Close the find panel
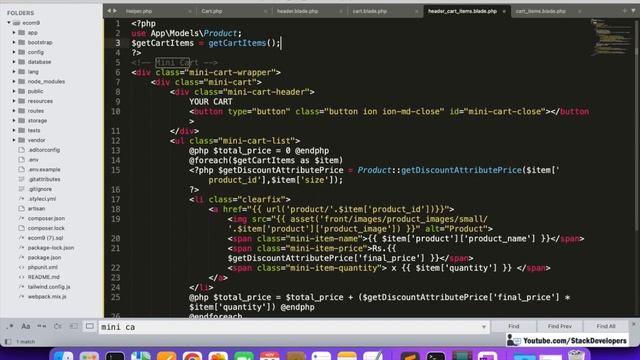Viewport: 640px width, 360px height. [x=633, y=324]
